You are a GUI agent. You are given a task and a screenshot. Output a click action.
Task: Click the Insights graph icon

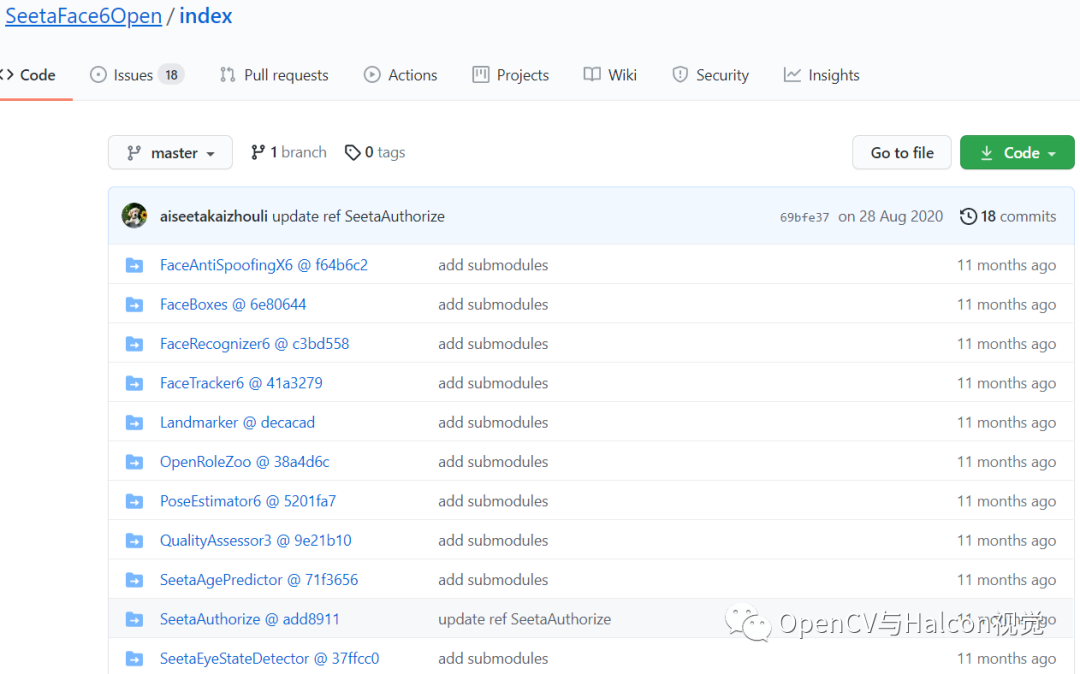(792, 75)
